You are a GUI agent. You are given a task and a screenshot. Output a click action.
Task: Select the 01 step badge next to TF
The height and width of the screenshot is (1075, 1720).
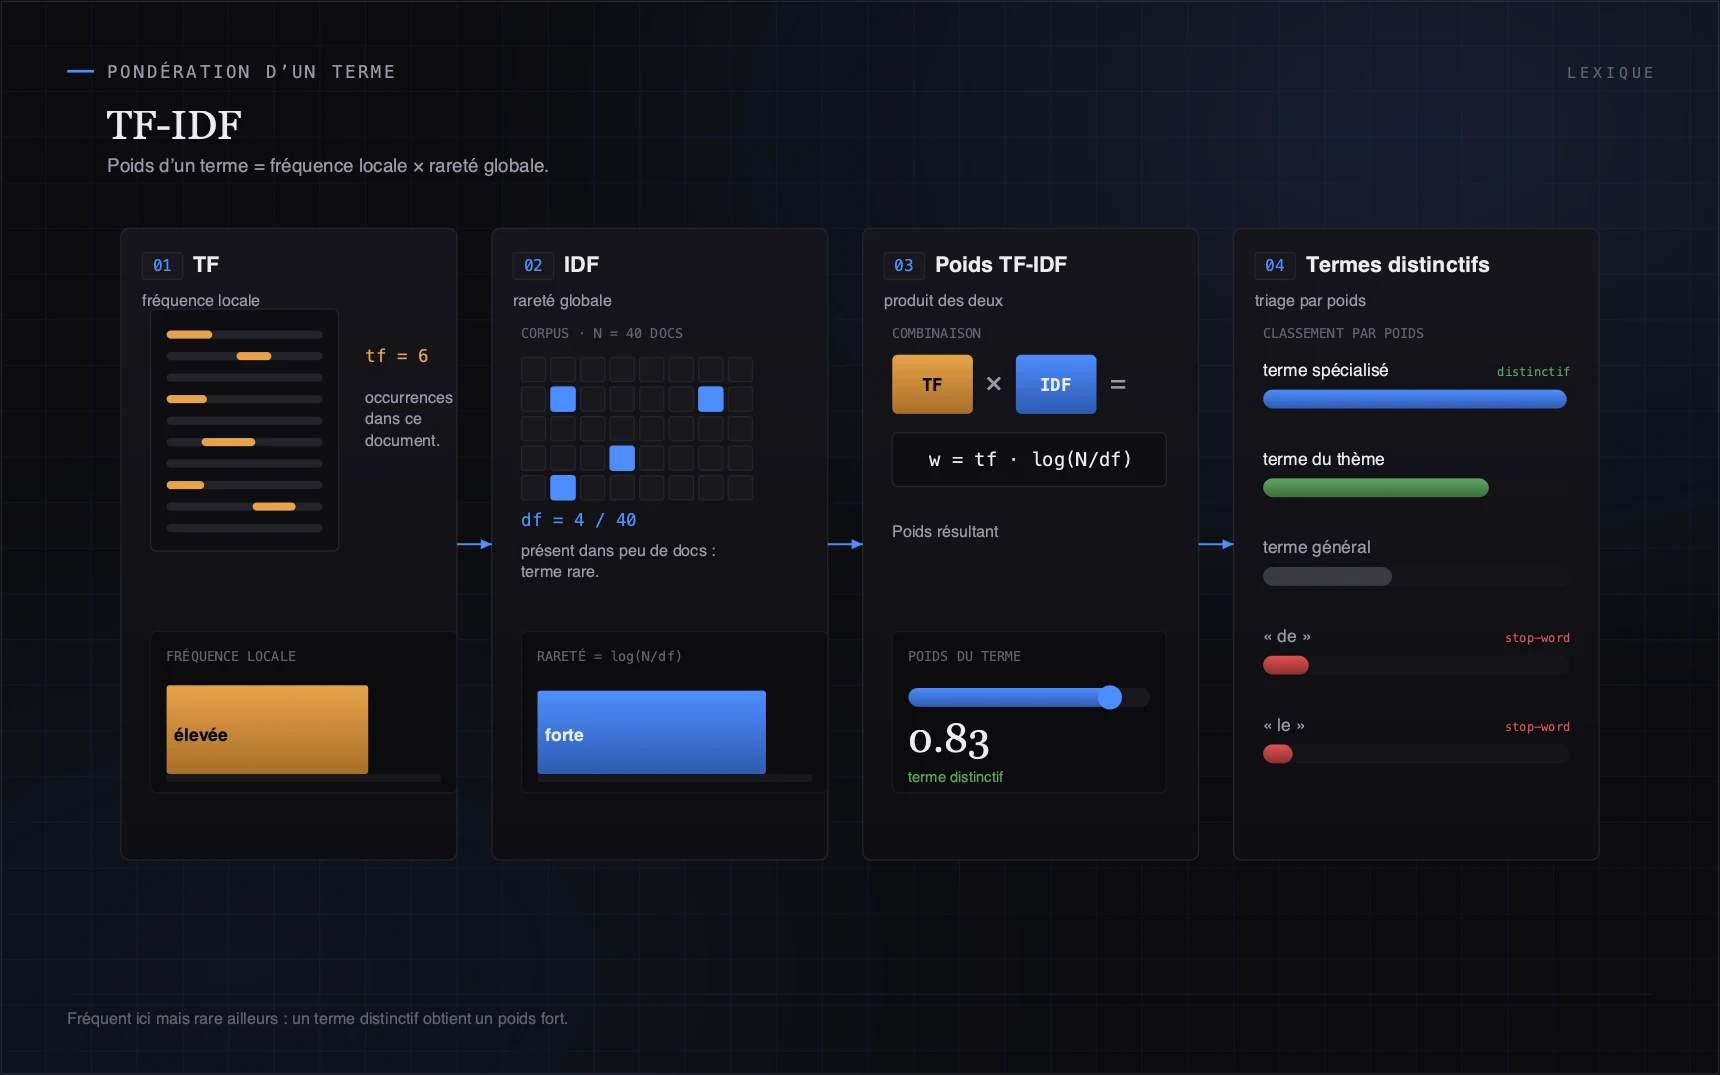[162, 265]
